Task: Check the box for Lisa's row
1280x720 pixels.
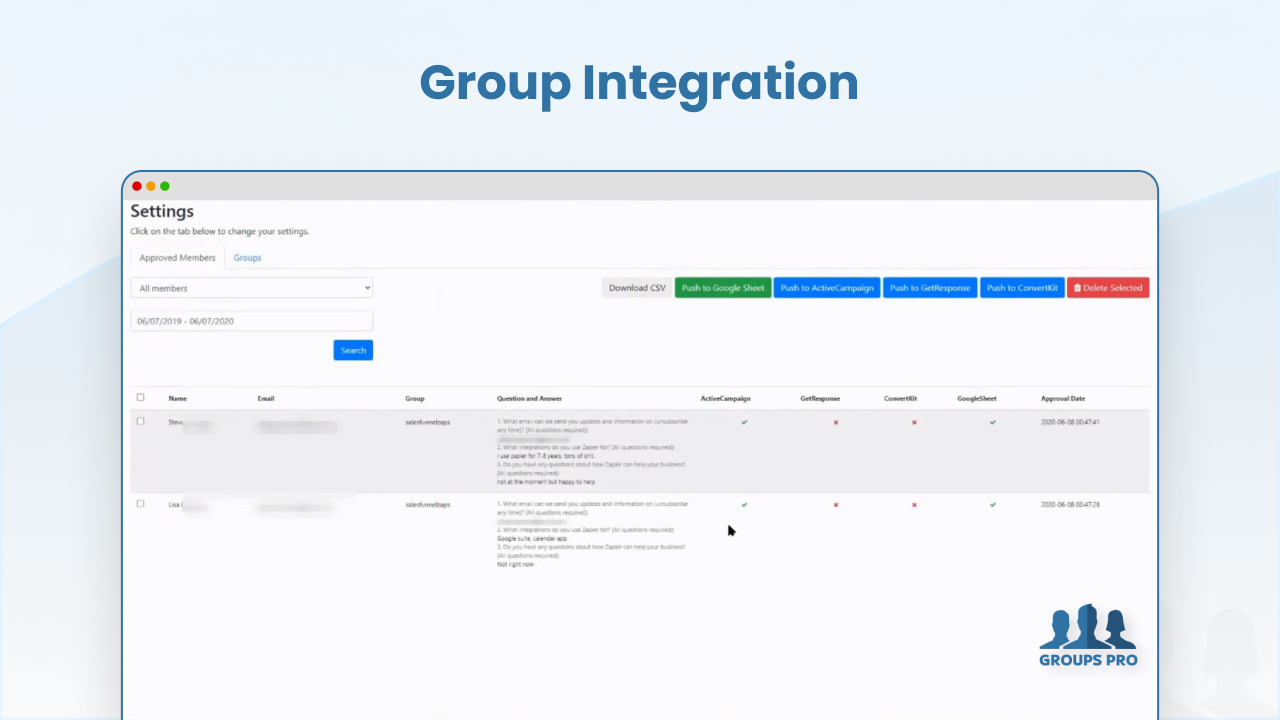Action: [140, 504]
